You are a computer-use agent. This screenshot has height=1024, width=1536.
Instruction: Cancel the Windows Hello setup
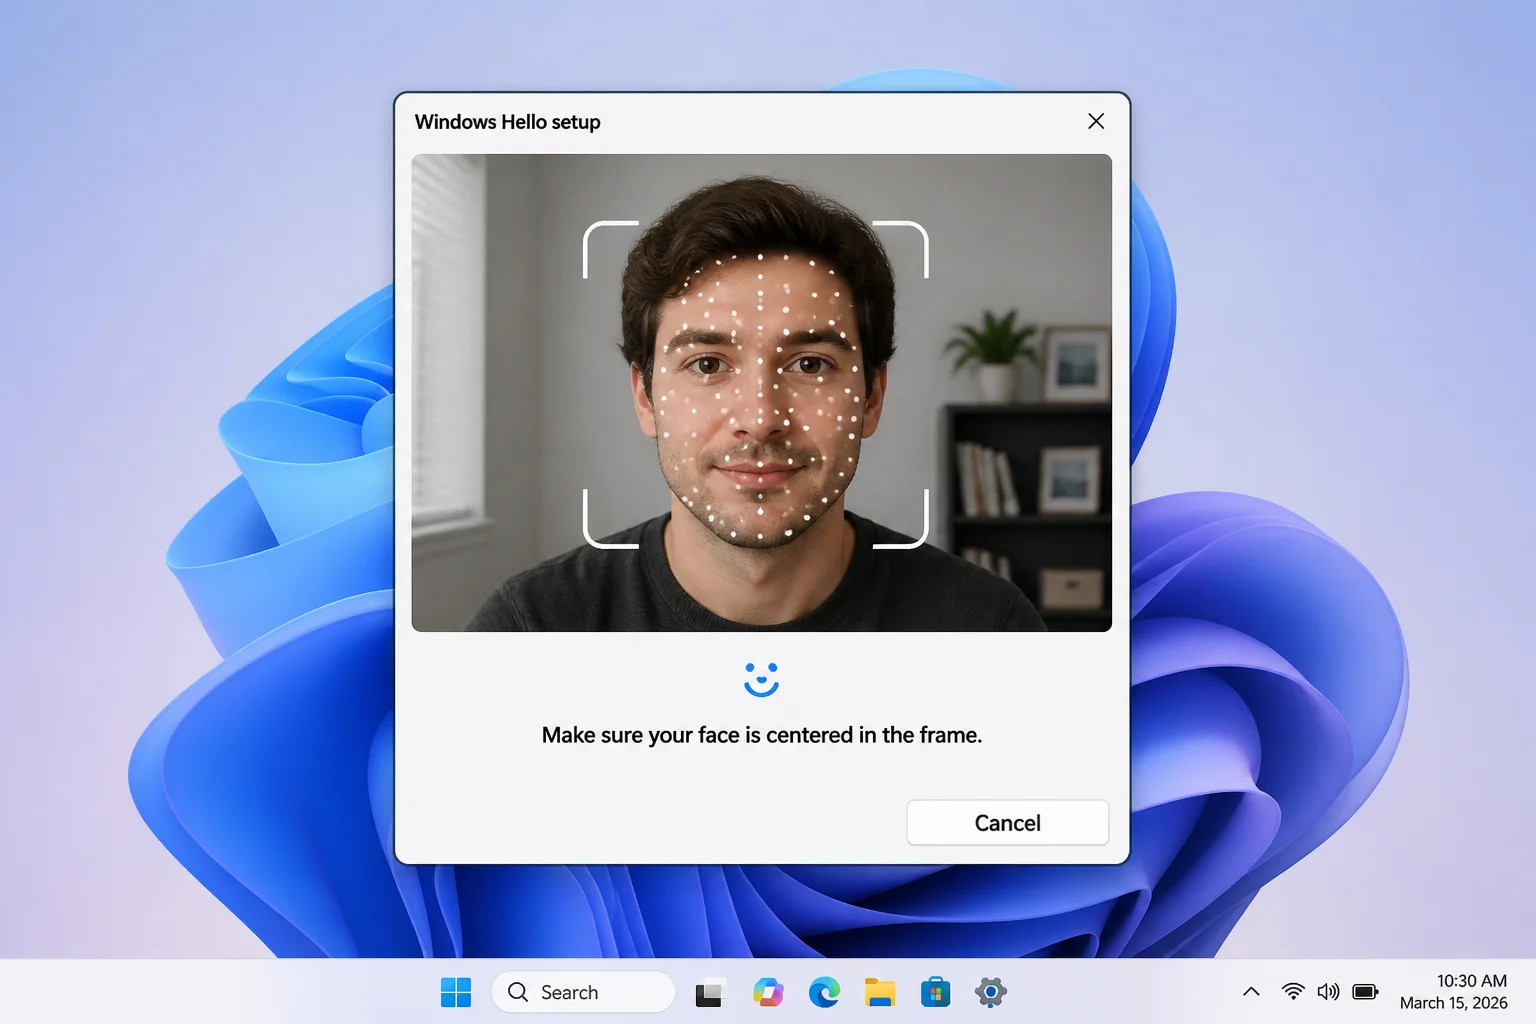click(1007, 822)
